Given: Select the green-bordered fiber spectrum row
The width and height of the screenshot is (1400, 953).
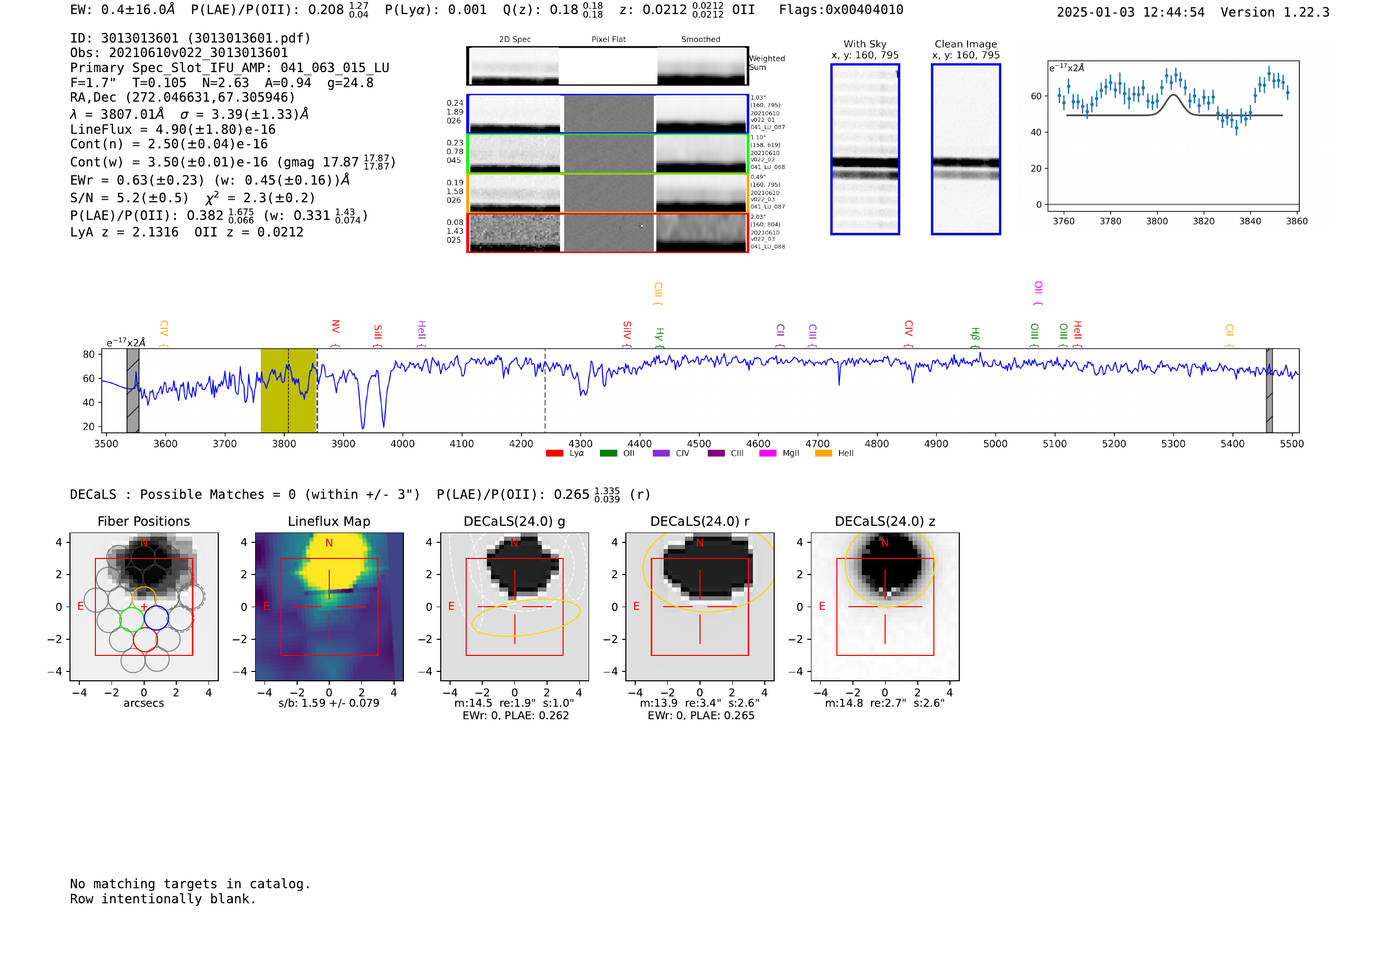Looking at the screenshot, I should 607,153.
